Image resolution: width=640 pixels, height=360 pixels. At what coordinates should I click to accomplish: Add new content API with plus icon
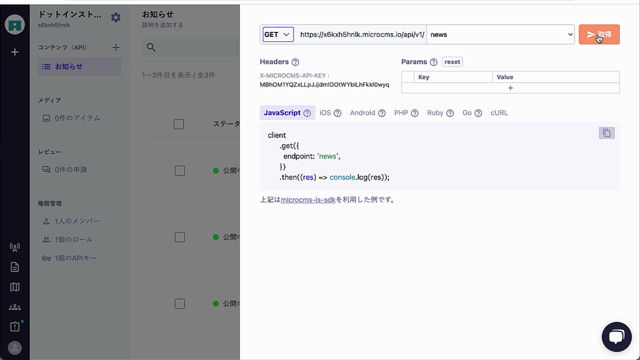coord(116,48)
